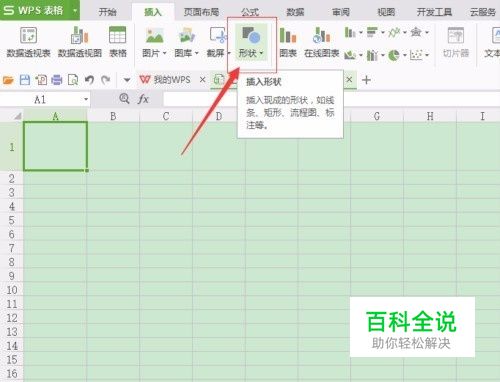Image resolution: width=500 pixels, height=382 pixels.
Task: Expand the 图片 dropdown arrow
Action: point(164,53)
